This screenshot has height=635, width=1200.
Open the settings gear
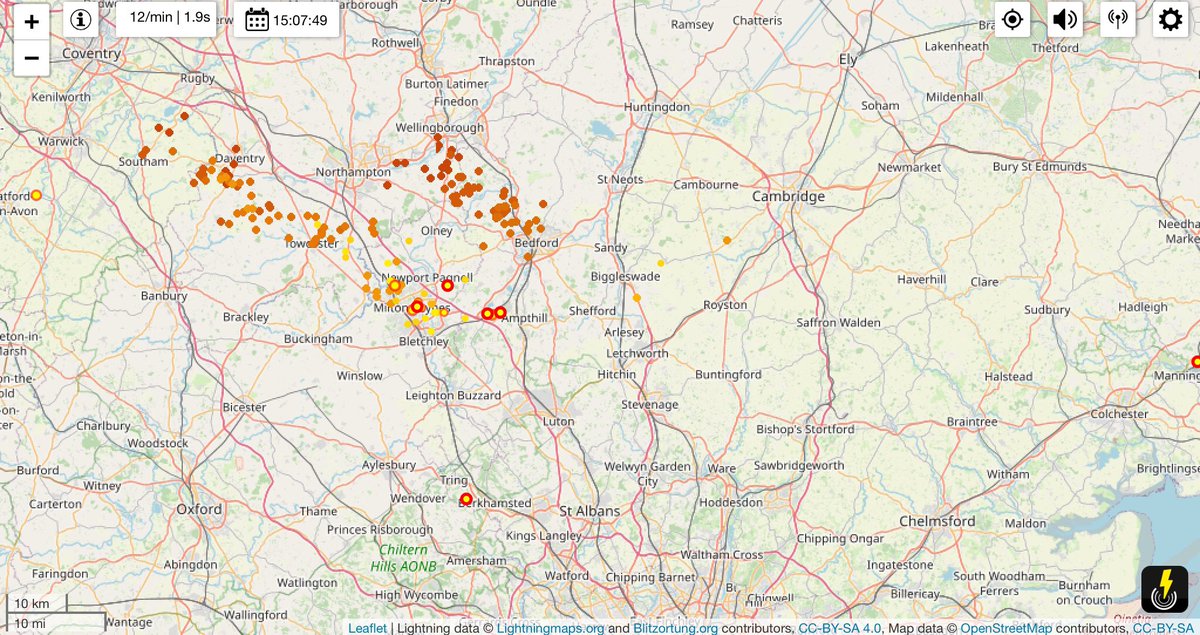(1170, 19)
